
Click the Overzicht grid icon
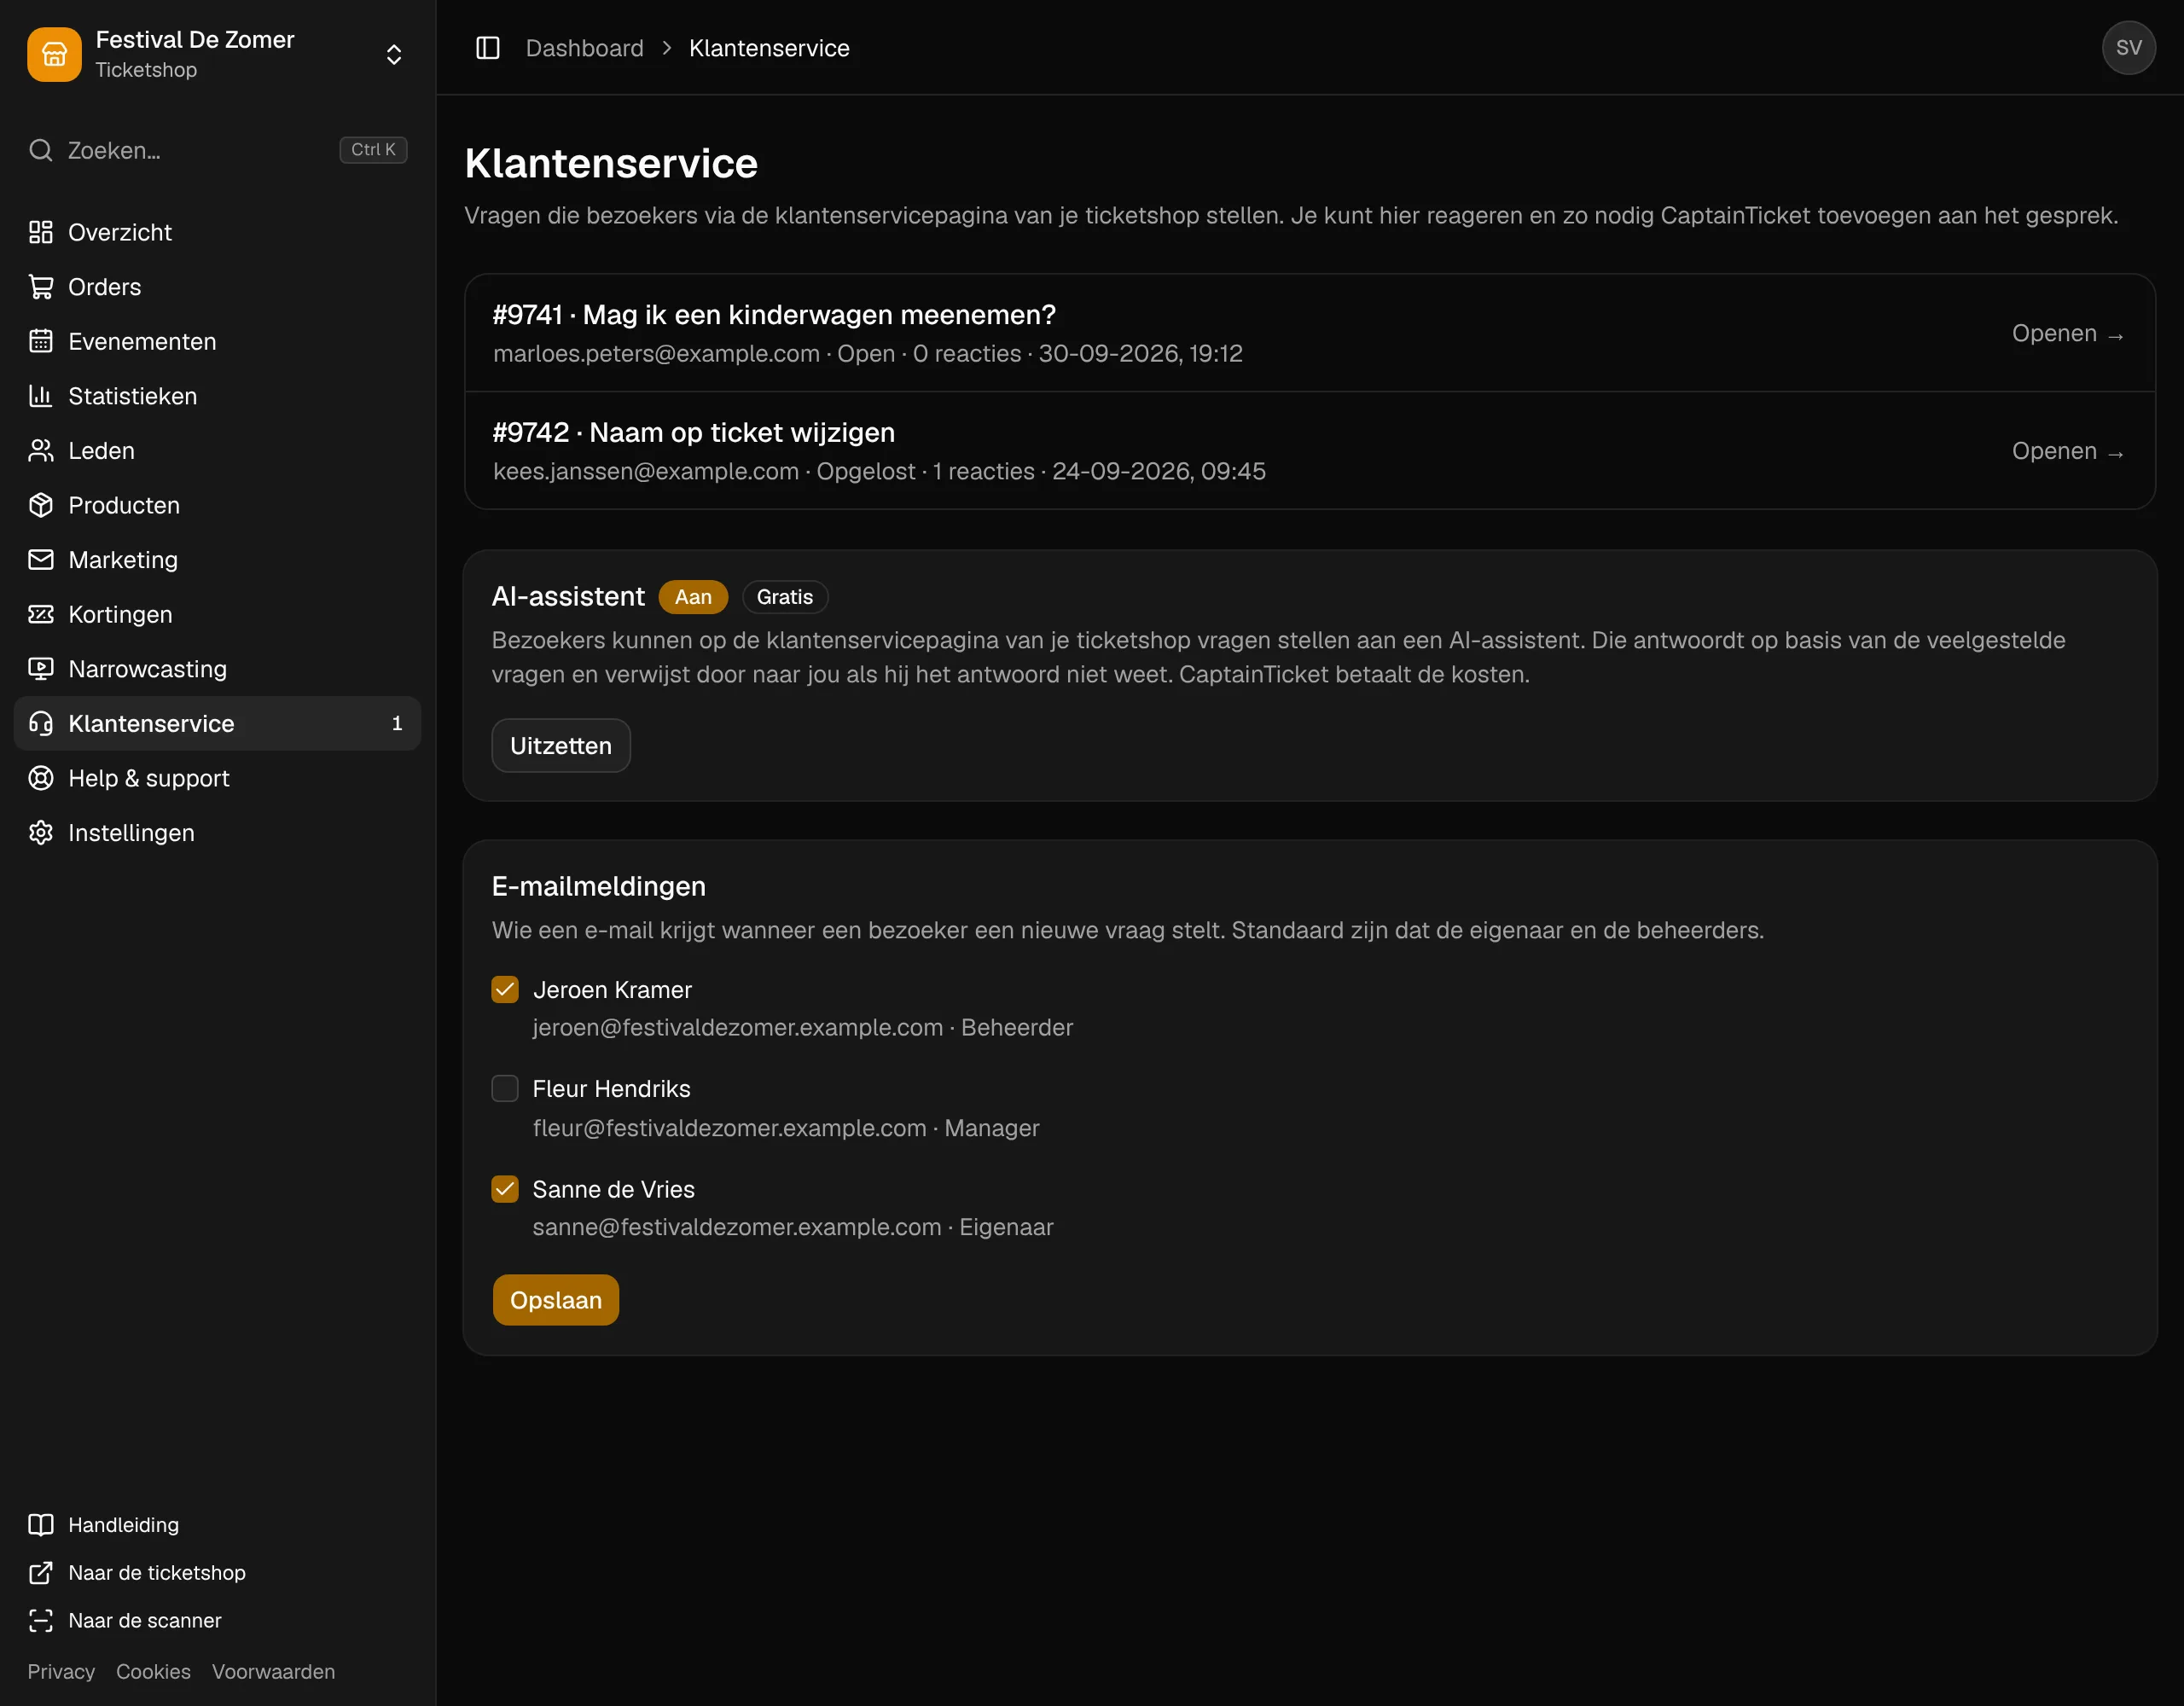[x=41, y=232]
